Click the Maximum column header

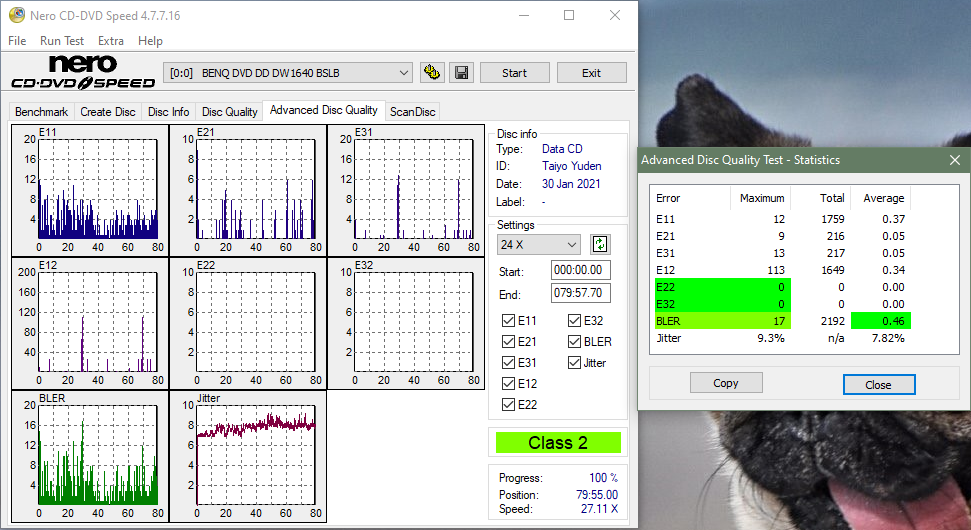762,198
